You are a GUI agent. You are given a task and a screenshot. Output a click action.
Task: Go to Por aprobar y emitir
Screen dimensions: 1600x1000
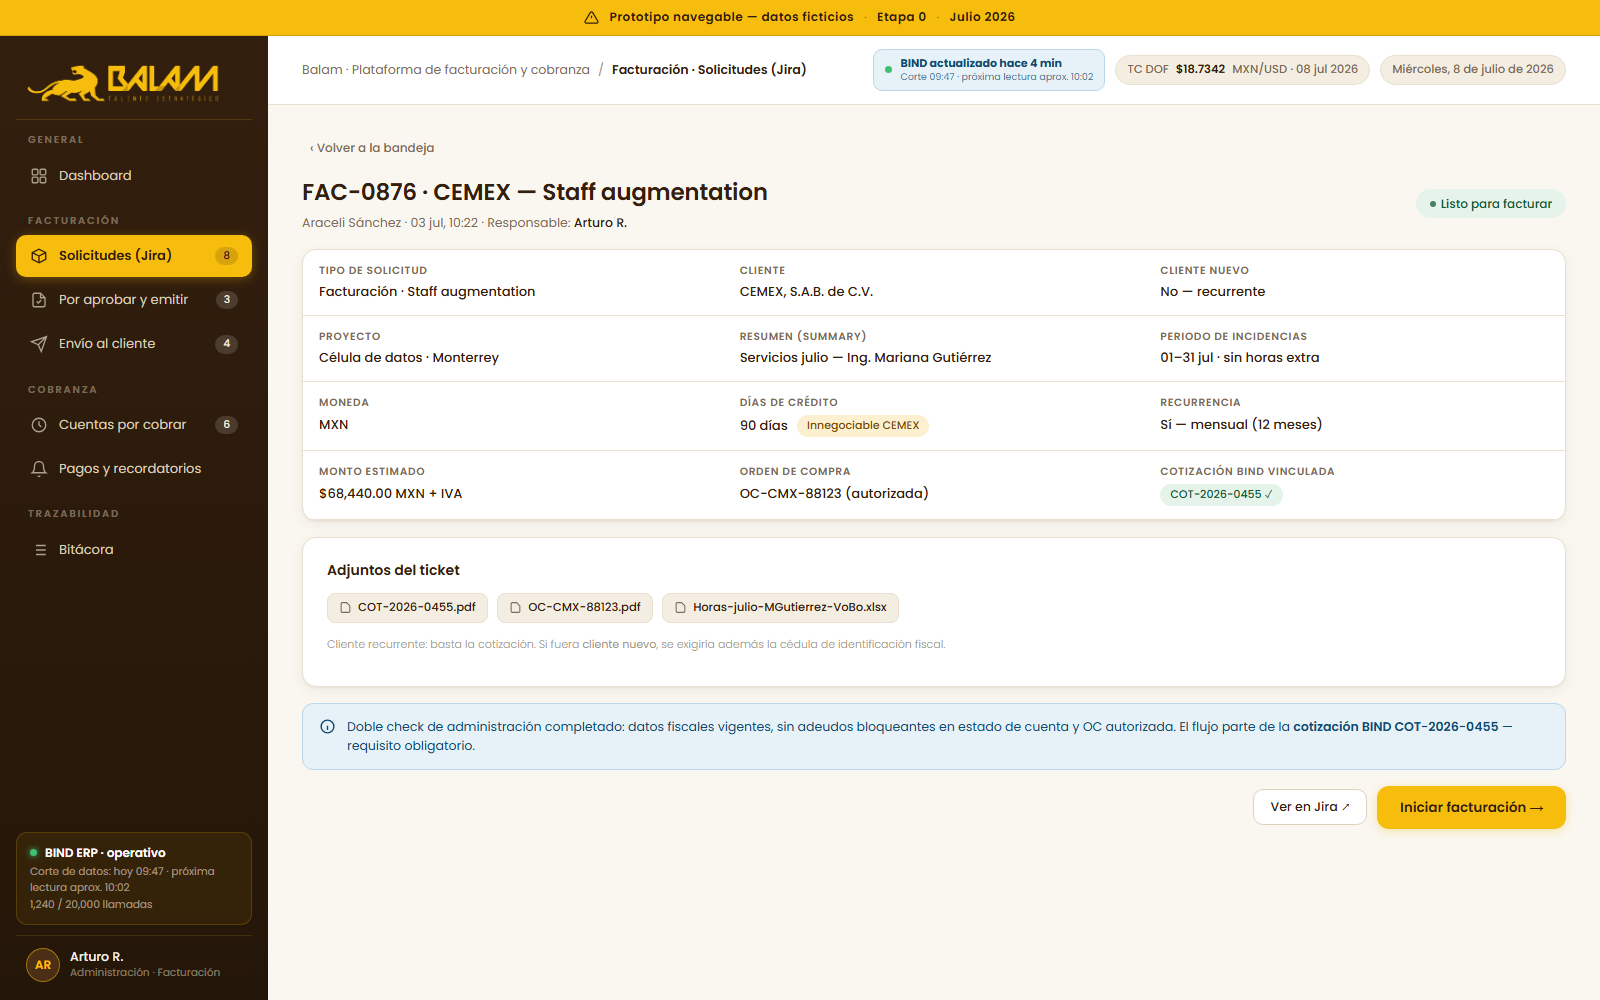pyautogui.click(x=134, y=300)
